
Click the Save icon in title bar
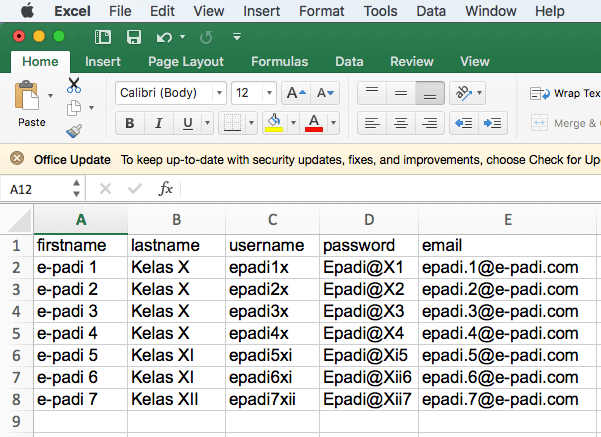click(x=133, y=37)
